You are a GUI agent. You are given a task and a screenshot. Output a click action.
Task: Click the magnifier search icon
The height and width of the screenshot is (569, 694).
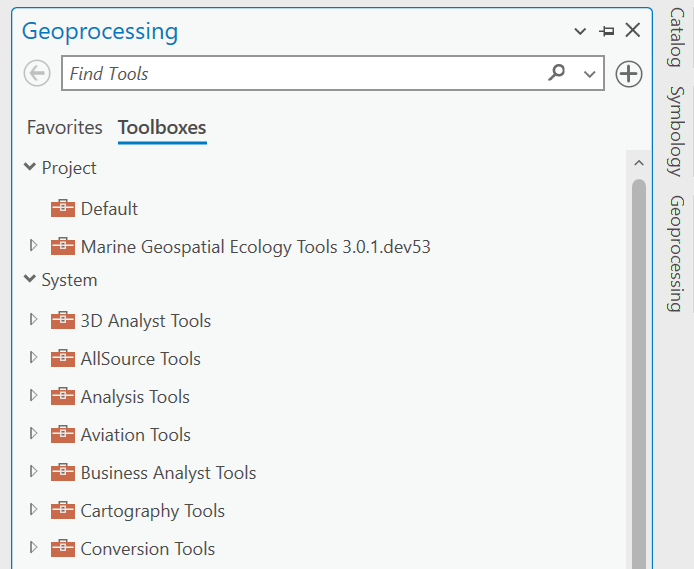coord(556,73)
